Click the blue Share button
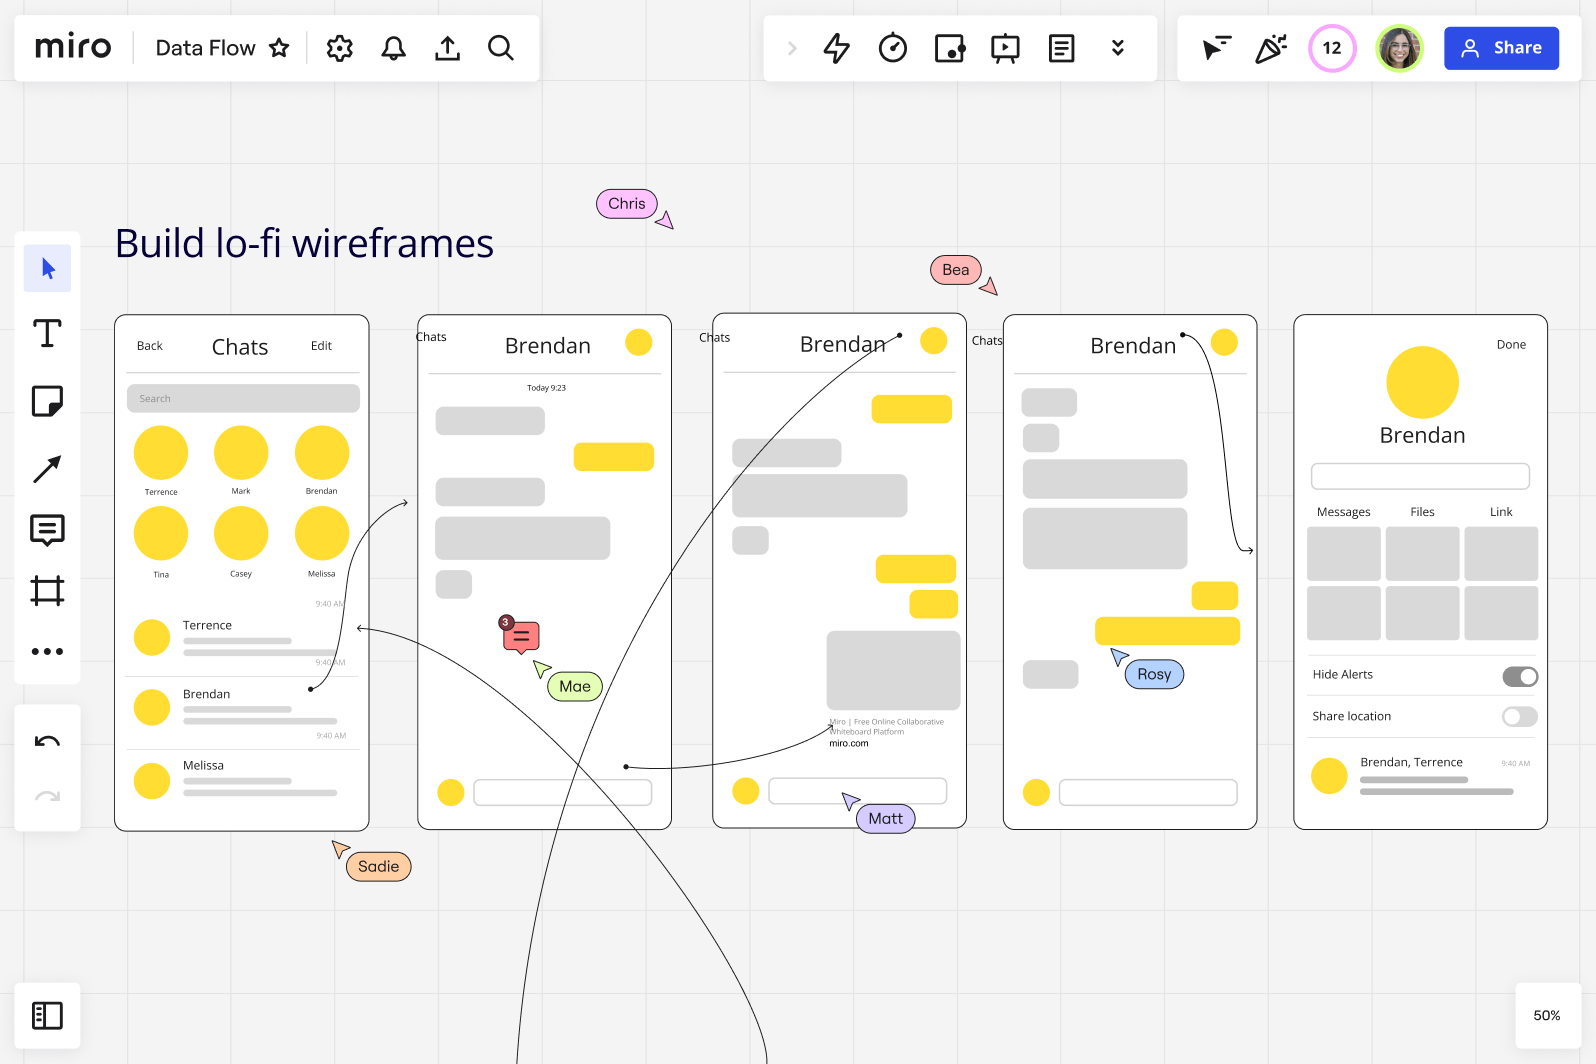The width and height of the screenshot is (1596, 1064). pos(1500,48)
